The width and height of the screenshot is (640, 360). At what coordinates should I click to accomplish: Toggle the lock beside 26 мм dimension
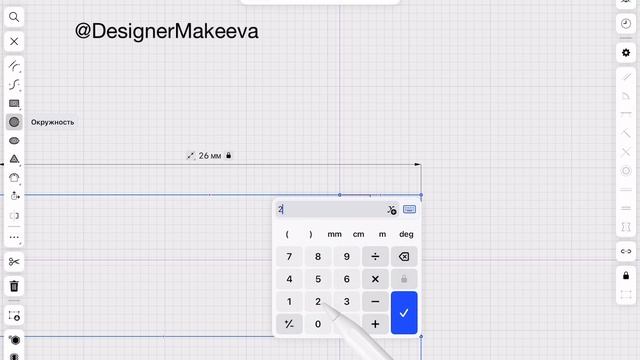229,155
